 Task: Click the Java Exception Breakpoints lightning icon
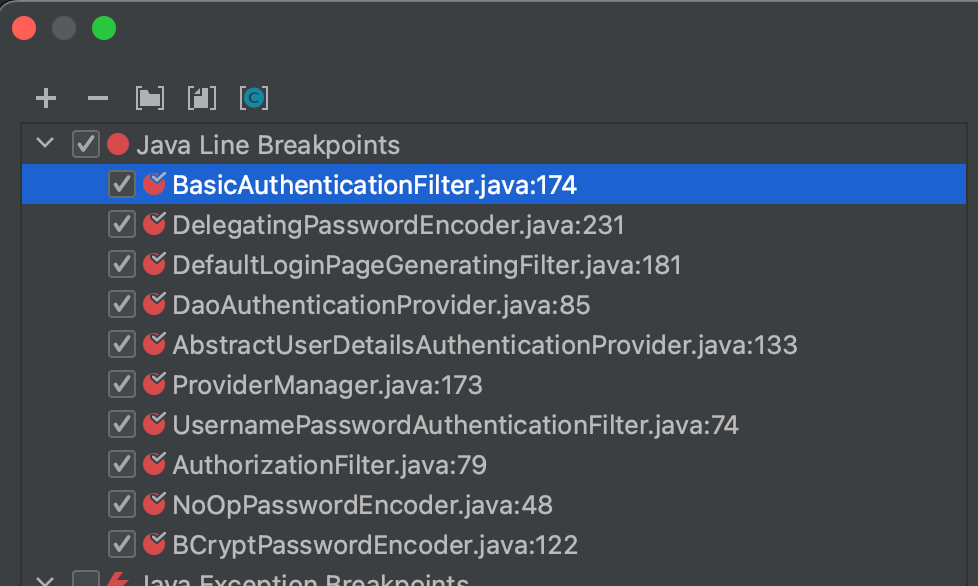point(118,579)
